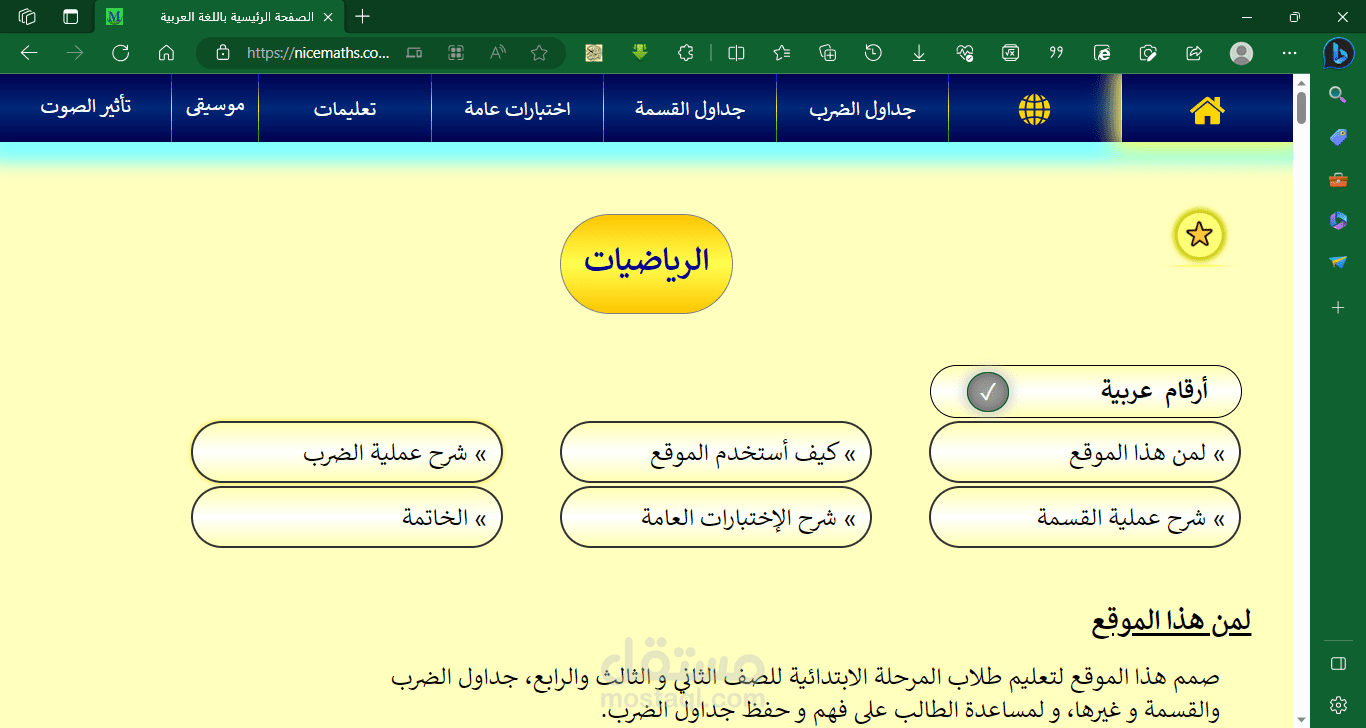Open the globe language selector in the nav bar

[1035, 109]
